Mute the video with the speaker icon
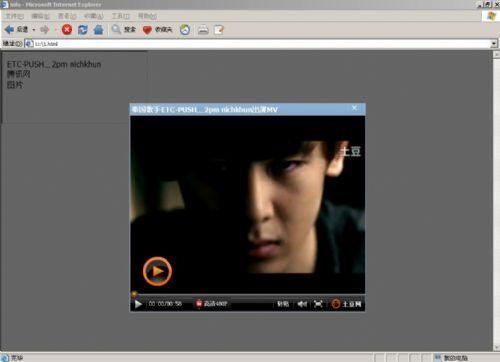Screen dimensions: 500x362 click(x=302, y=304)
